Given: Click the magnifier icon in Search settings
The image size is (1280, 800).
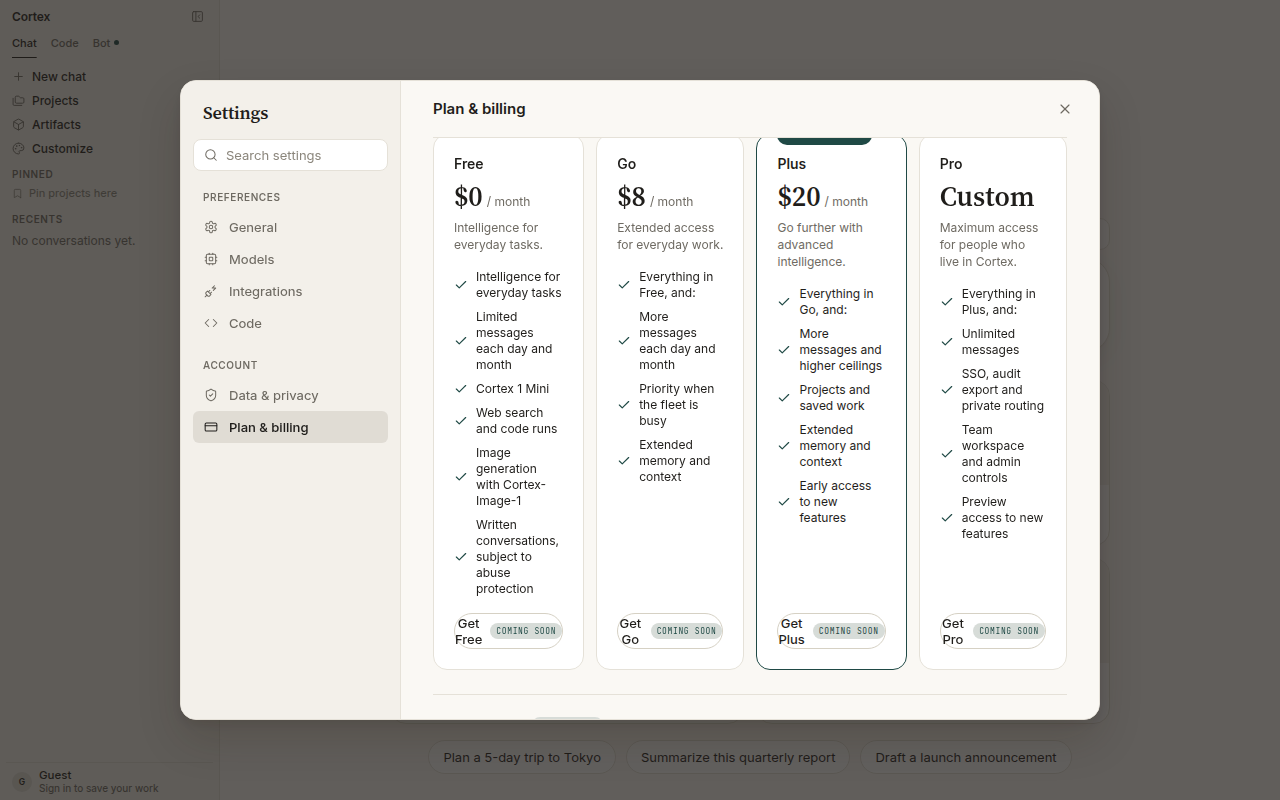Looking at the screenshot, I should coord(211,155).
